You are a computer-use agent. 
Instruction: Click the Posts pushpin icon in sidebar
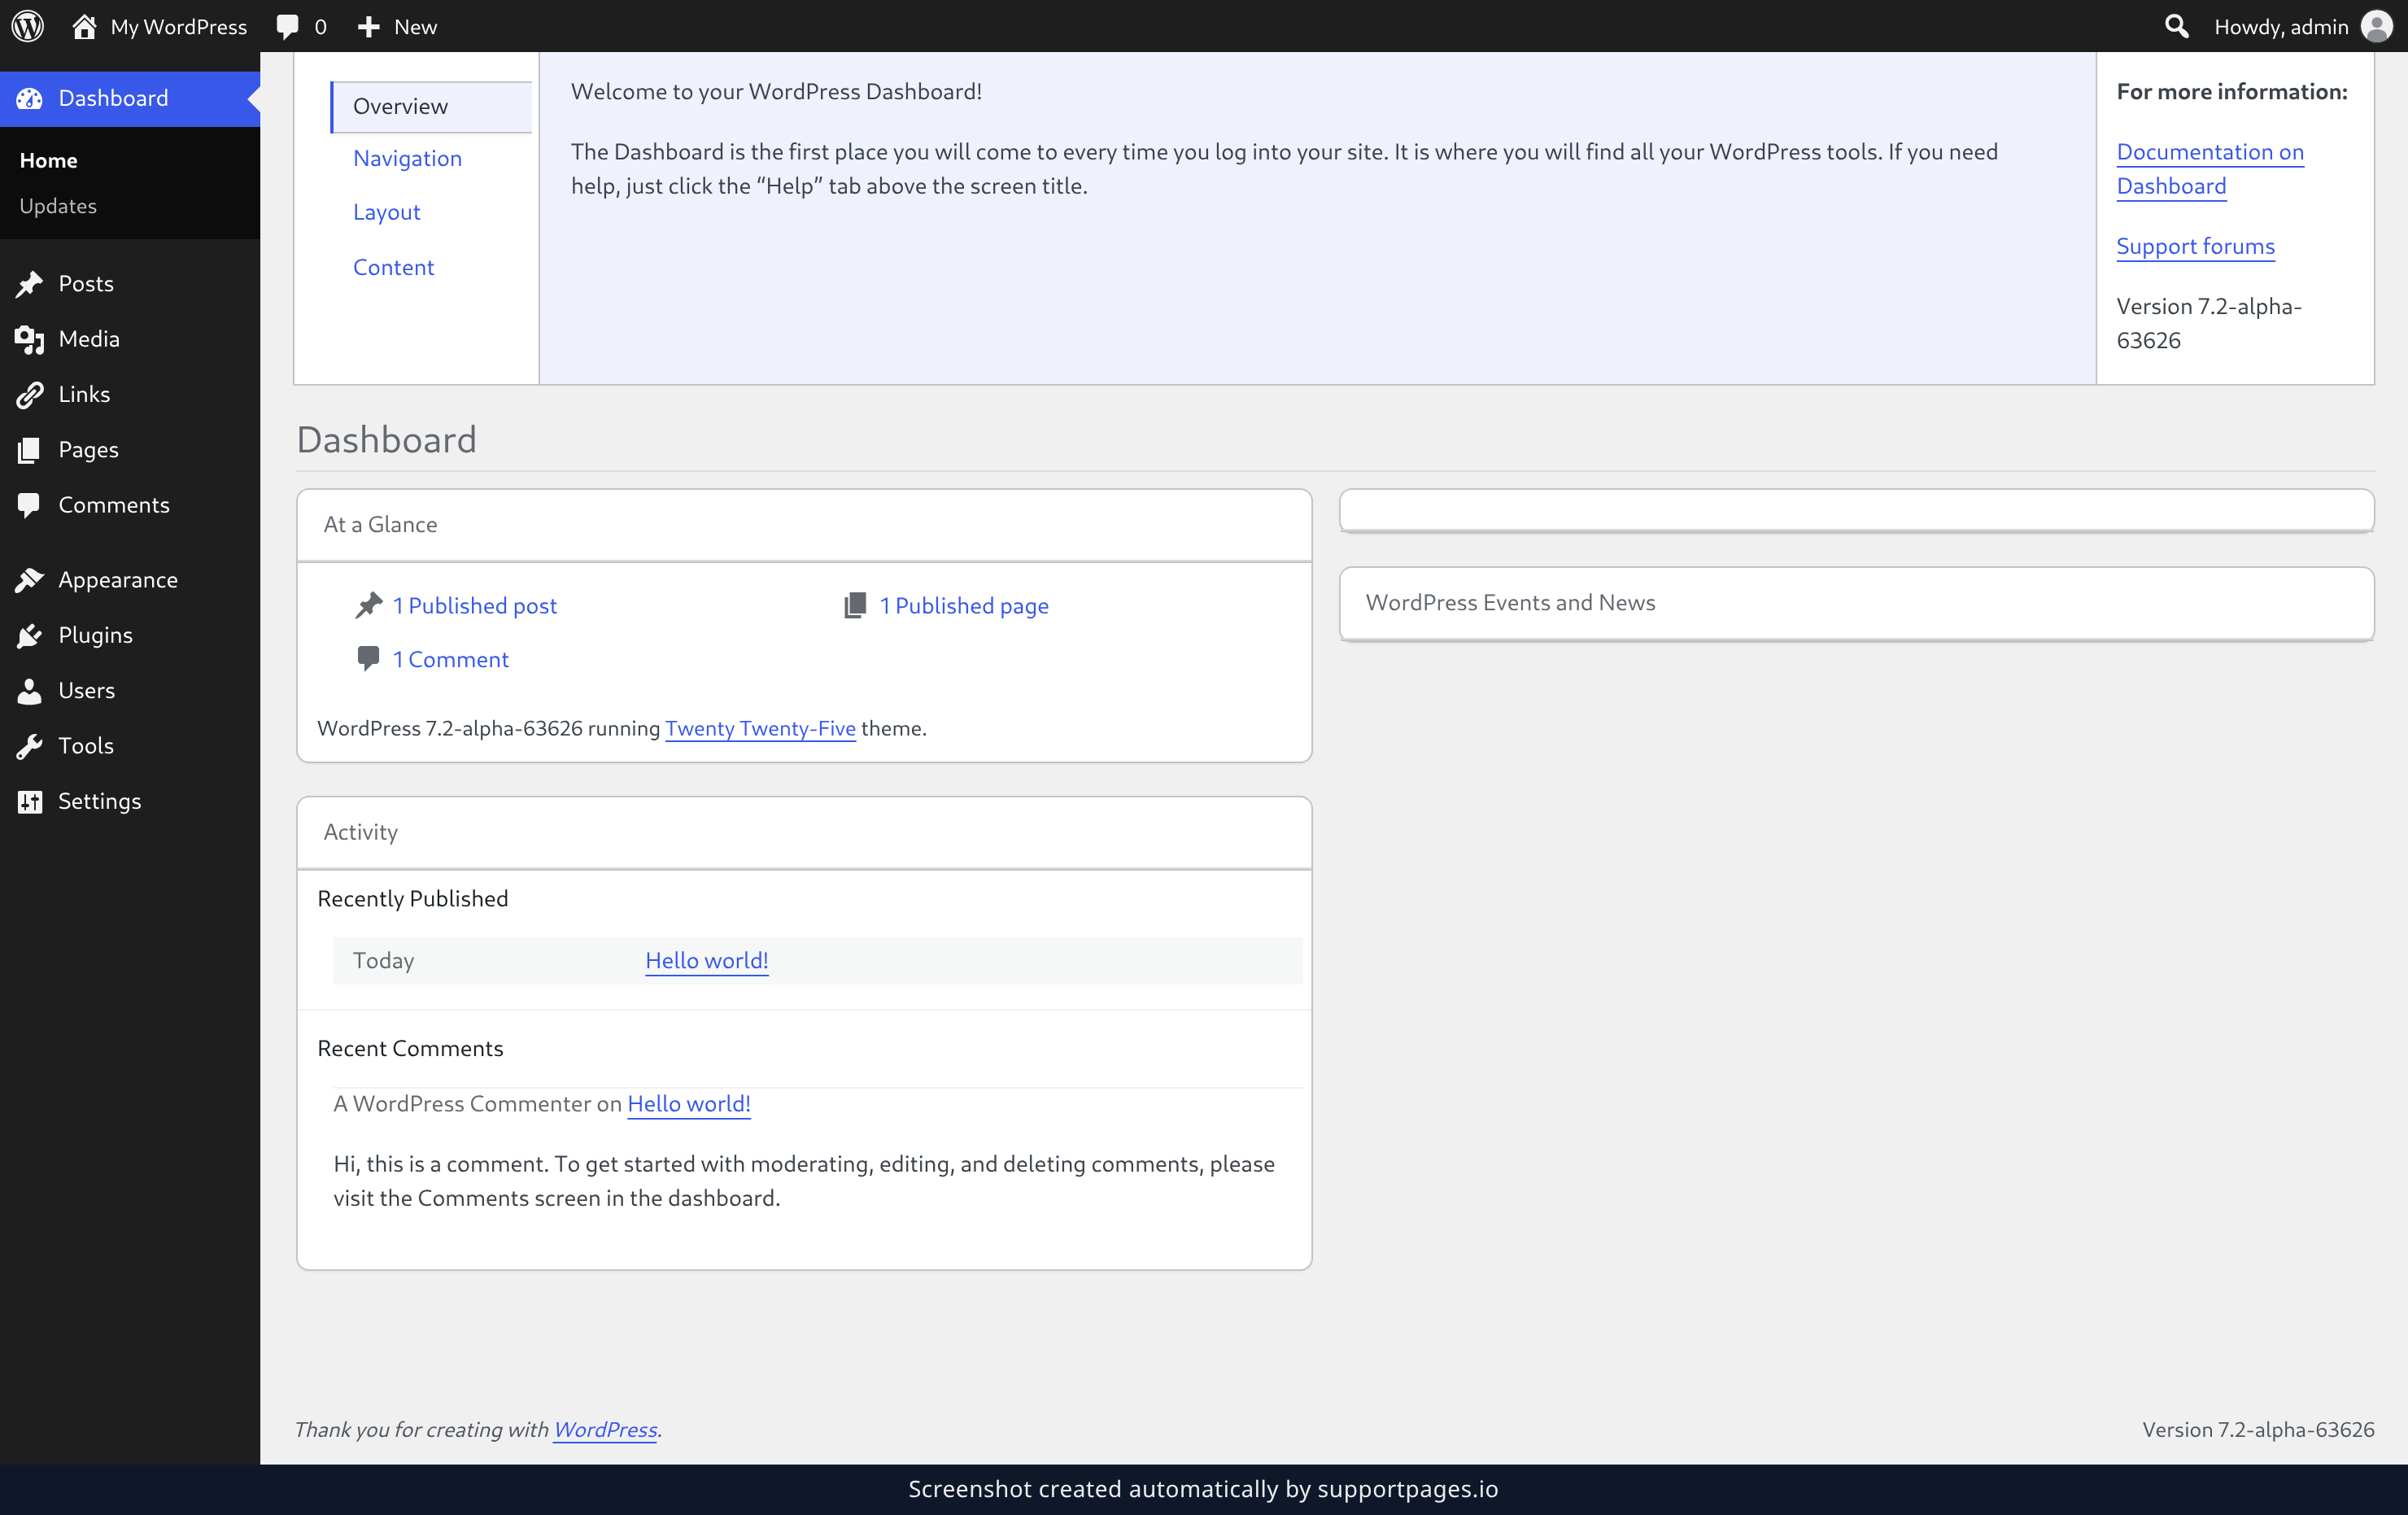click(30, 284)
